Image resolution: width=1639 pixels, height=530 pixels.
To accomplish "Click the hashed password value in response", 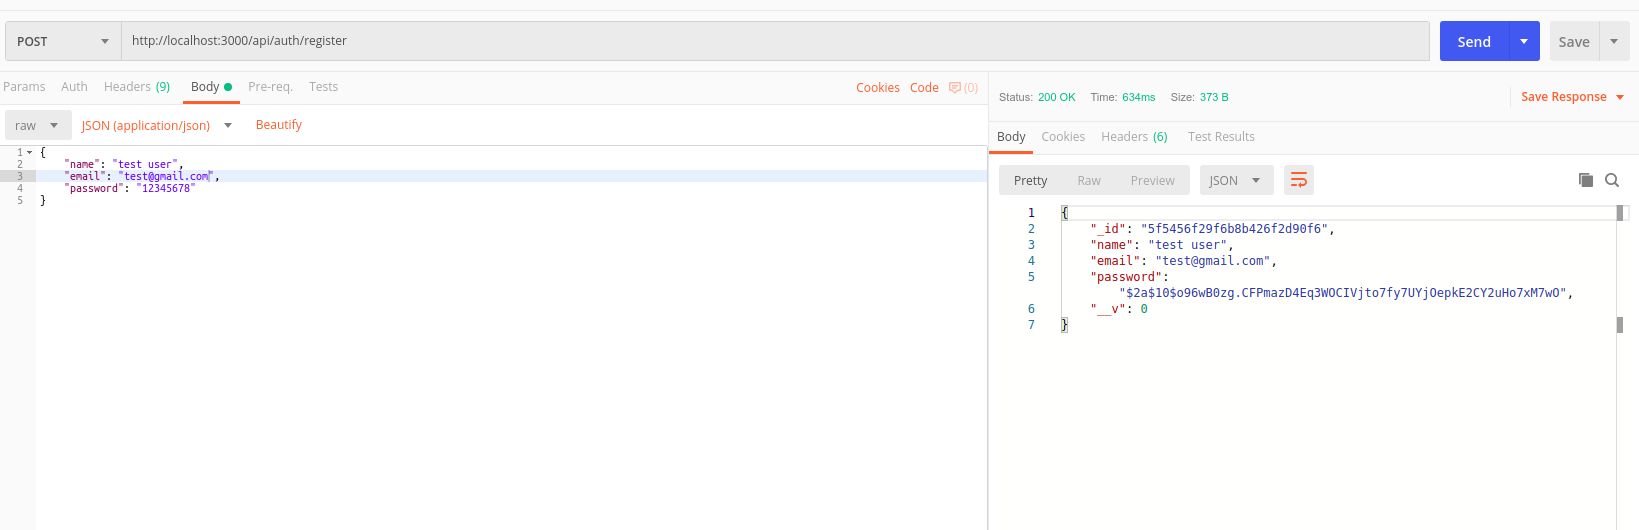I will point(1342,293).
